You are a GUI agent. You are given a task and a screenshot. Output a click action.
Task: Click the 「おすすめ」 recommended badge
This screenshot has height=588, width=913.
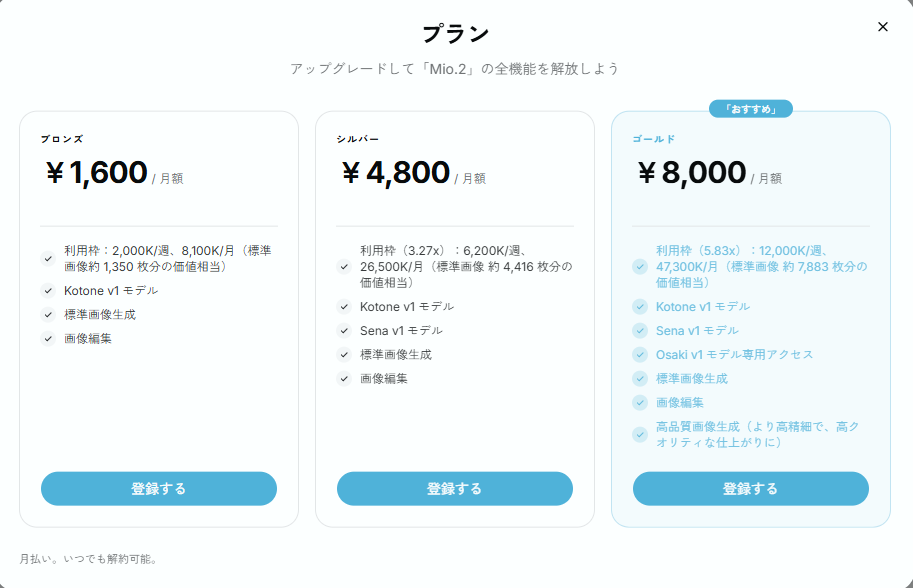[x=750, y=109]
